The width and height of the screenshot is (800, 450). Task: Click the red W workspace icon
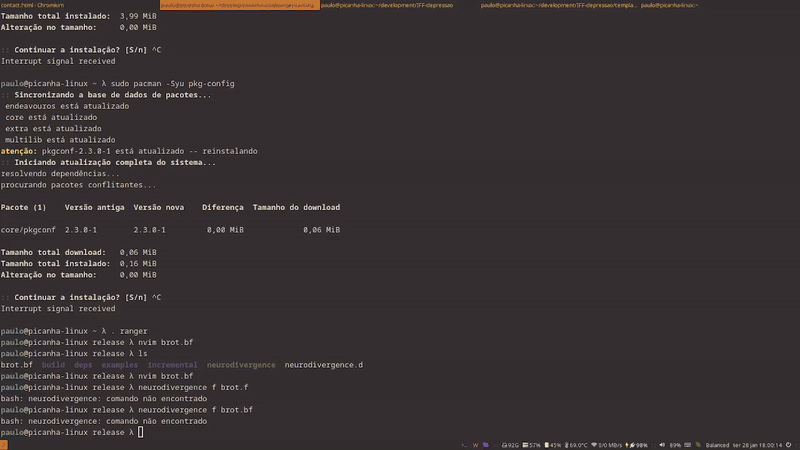point(476,445)
